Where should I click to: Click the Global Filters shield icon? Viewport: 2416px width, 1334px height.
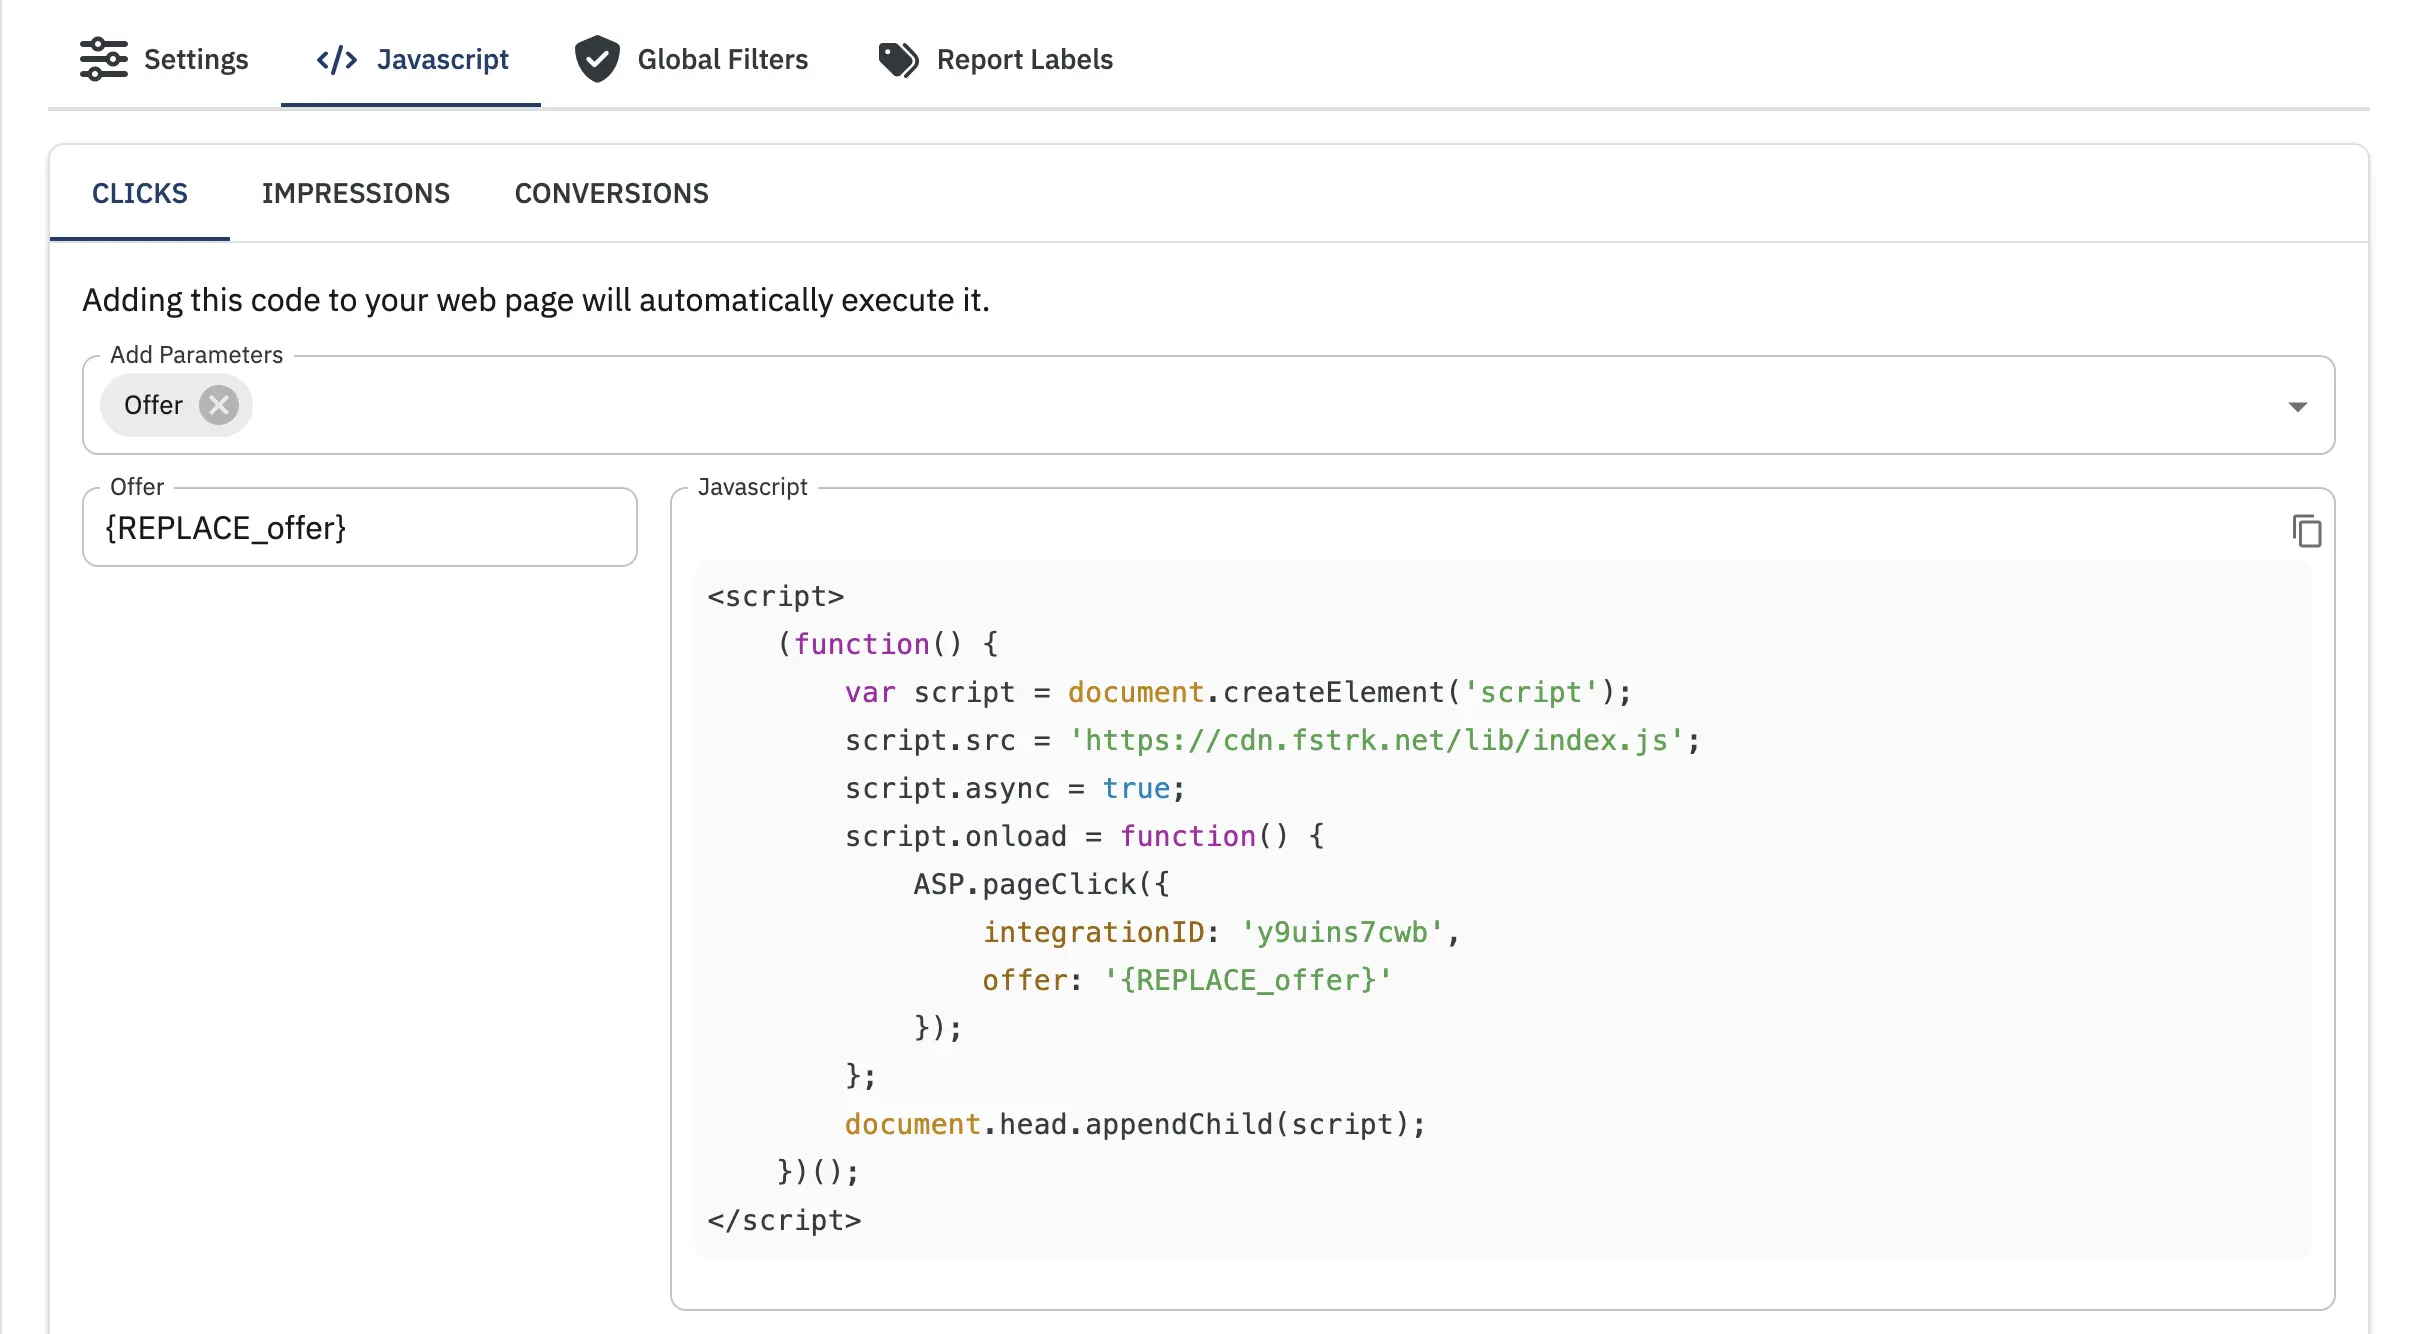[597, 59]
